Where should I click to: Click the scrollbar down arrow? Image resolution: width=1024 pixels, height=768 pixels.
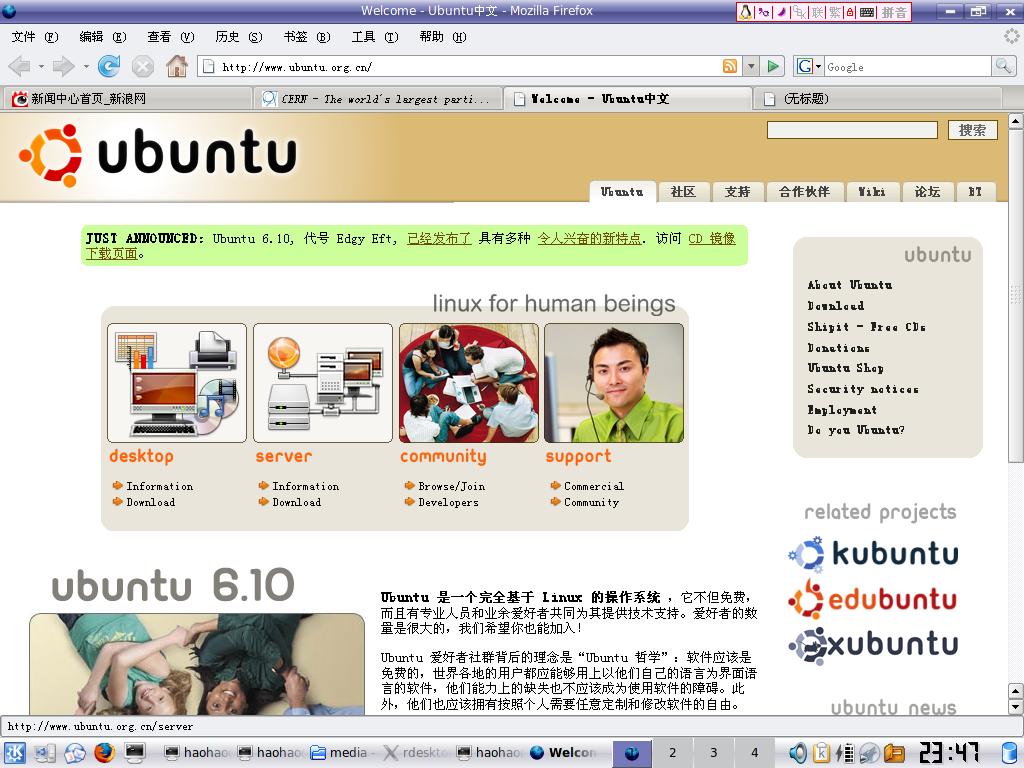point(1016,706)
